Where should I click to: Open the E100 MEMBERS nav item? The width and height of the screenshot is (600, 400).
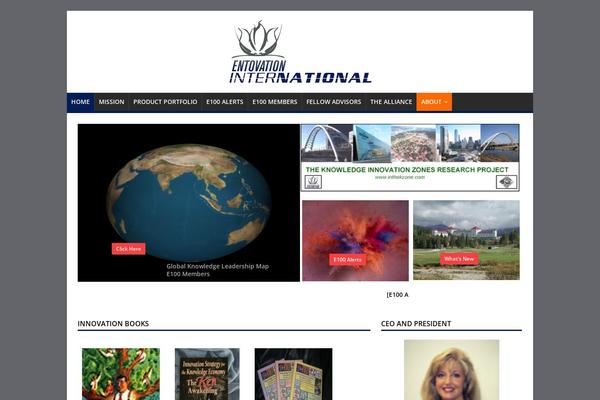click(275, 102)
